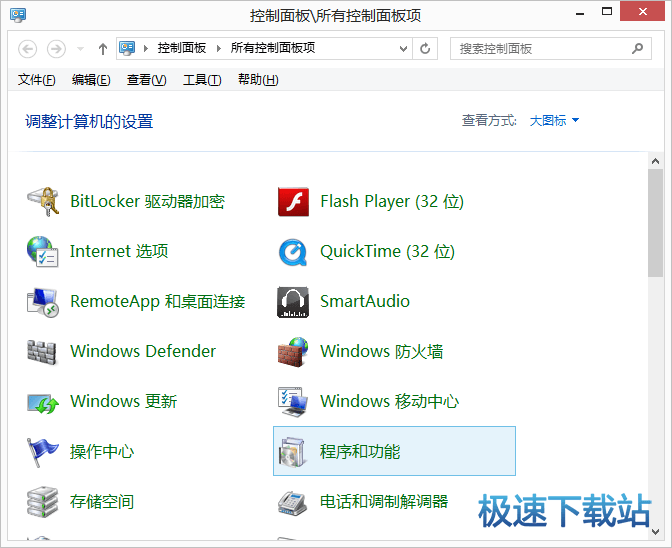Click the Forward navigation arrow
672x548 pixels.
(x=56, y=49)
